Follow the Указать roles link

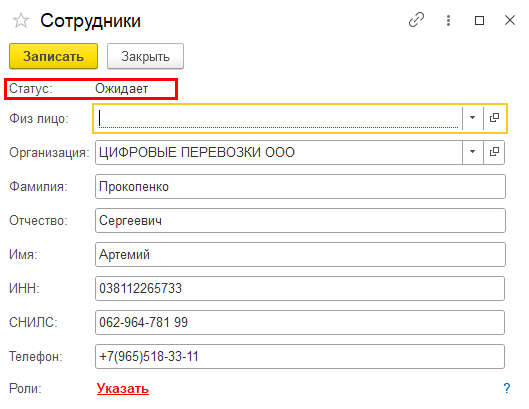[x=123, y=388]
